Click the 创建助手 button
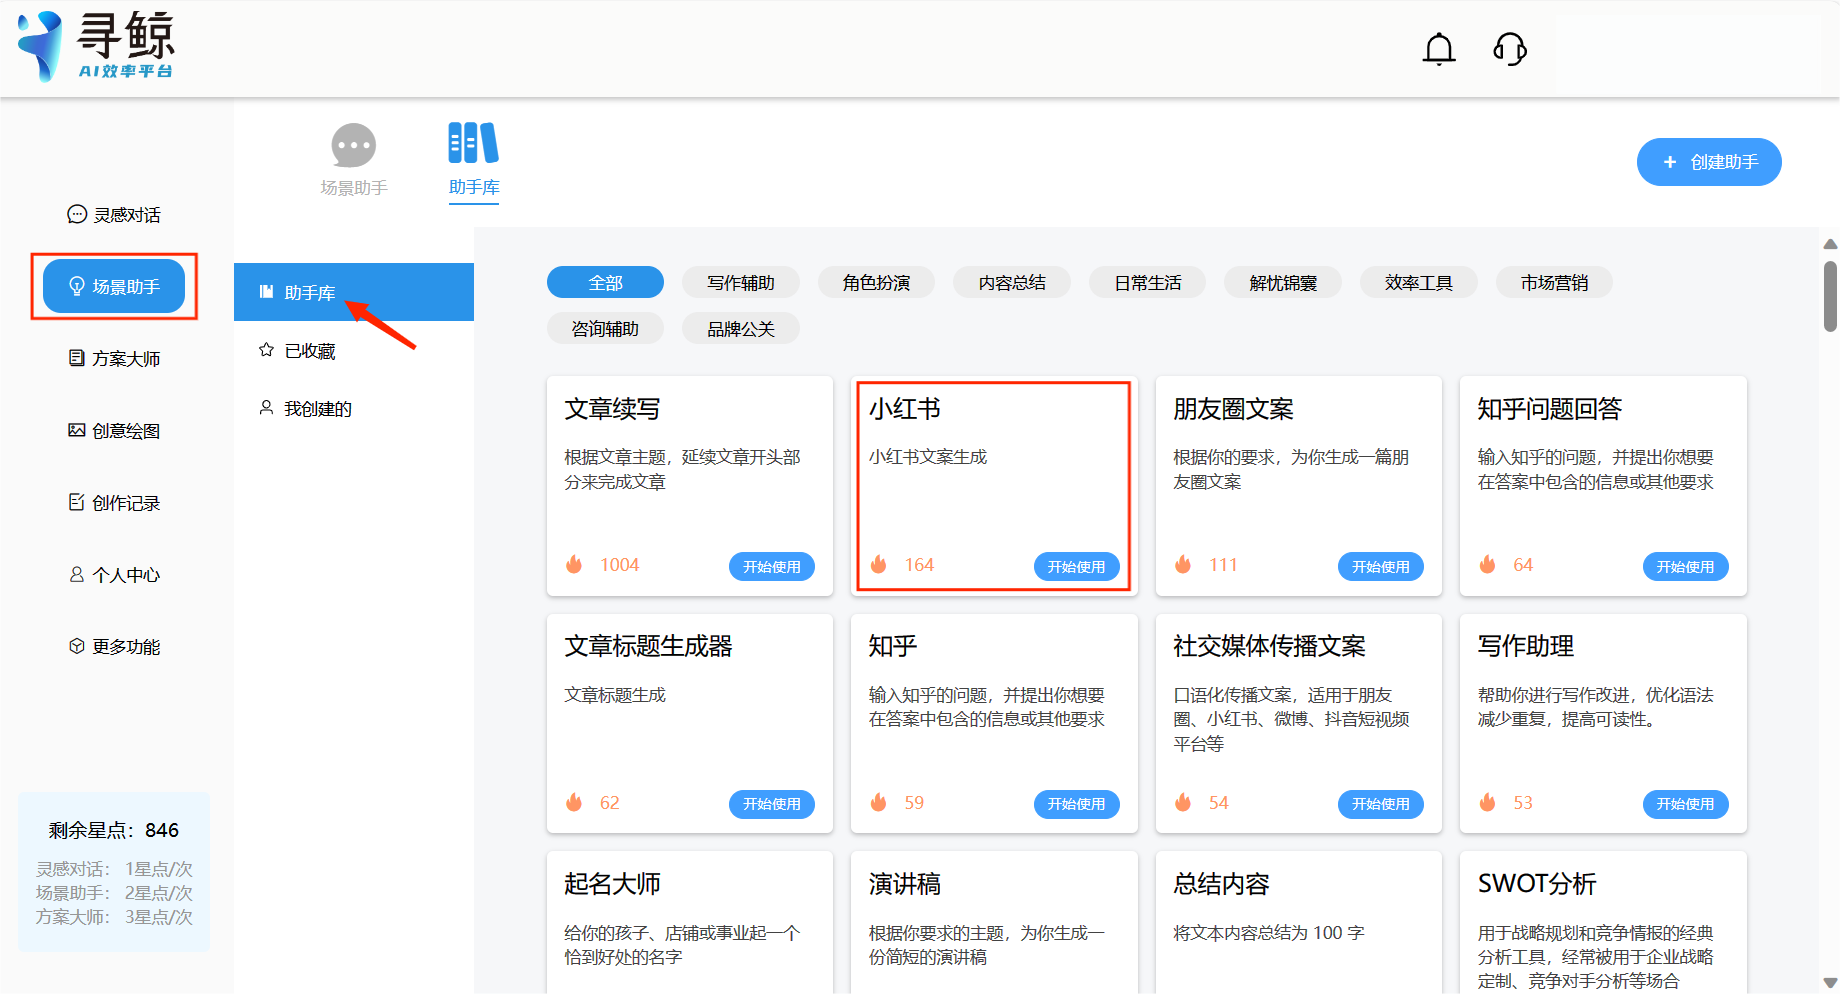This screenshot has height=994, width=1840. click(x=1708, y=162)
